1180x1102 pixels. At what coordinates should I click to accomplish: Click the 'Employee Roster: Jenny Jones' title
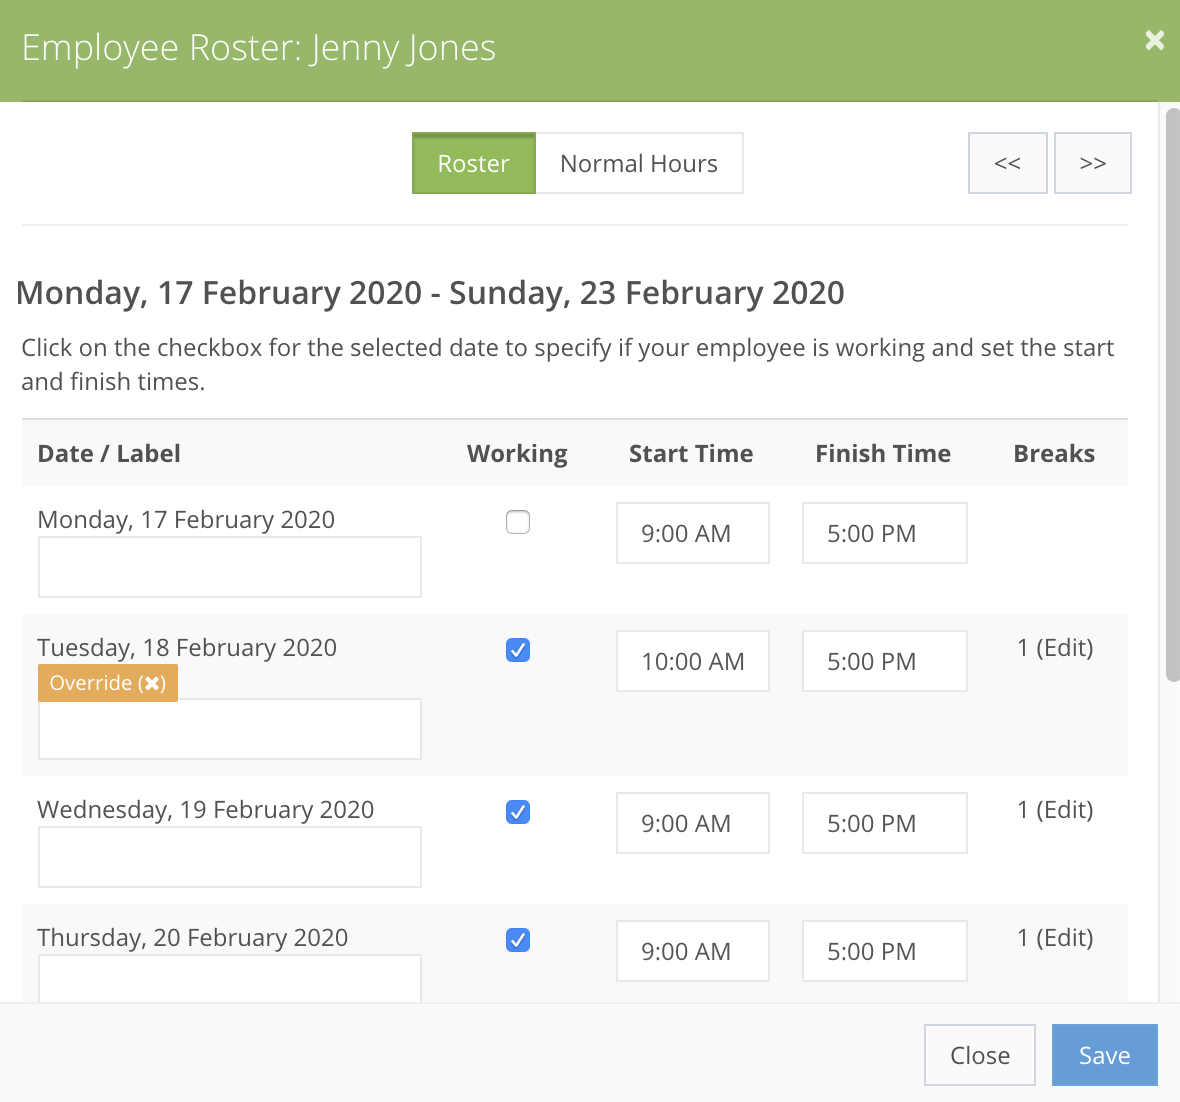click(x=259, y=48)
